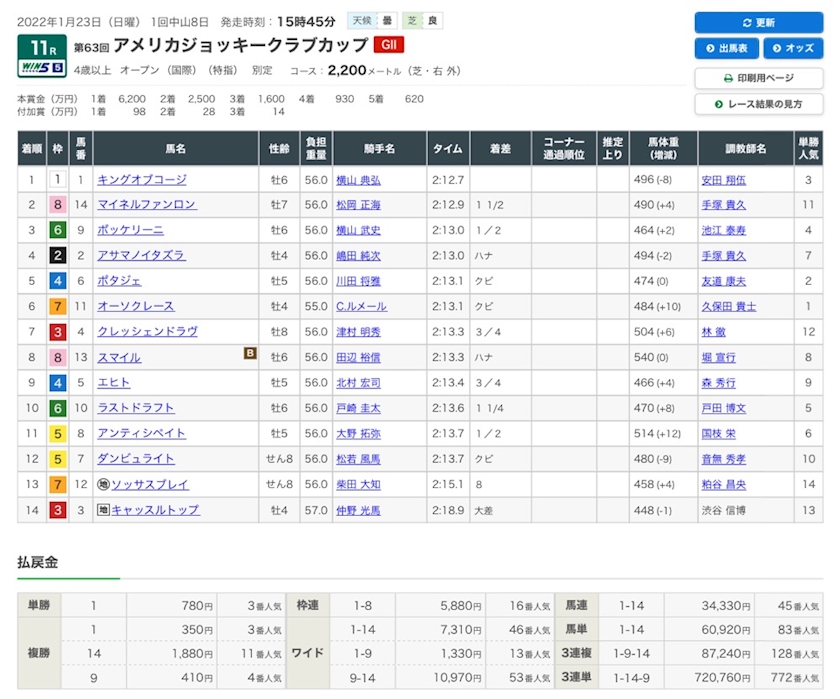Image resolution: width=840 pixels, height=699 pixels.
Task: Open jockey 横山 典弘 link
Action: pos(358,180)
